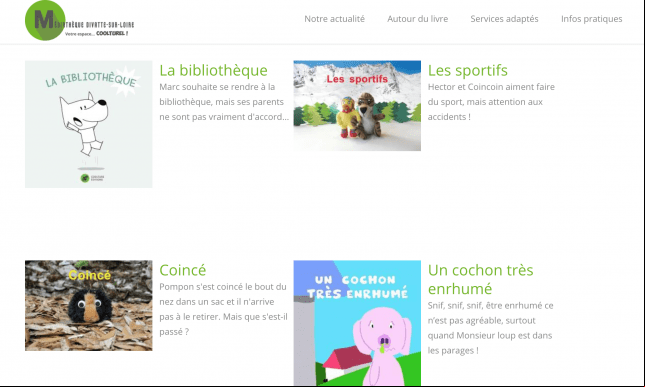This screenshot has width=645, height=387.
Task: Click the Hector et Coincoin description text
Action: (491, 102)
